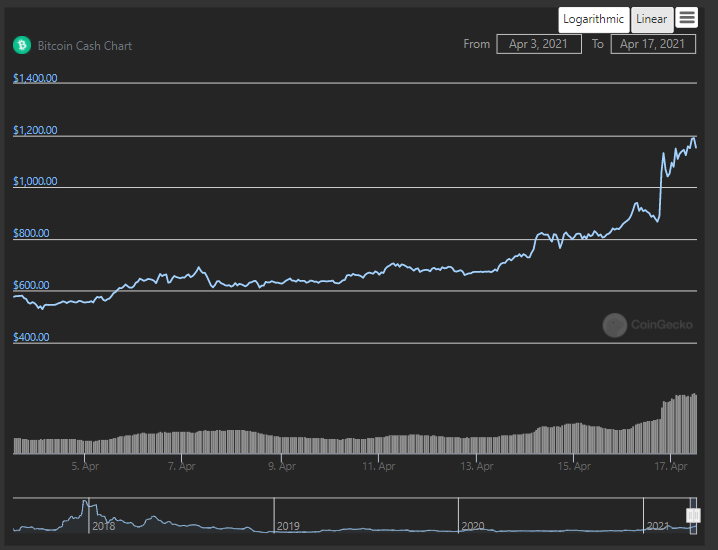Click the Bitcoin Cash Chart title

(85, 46)
